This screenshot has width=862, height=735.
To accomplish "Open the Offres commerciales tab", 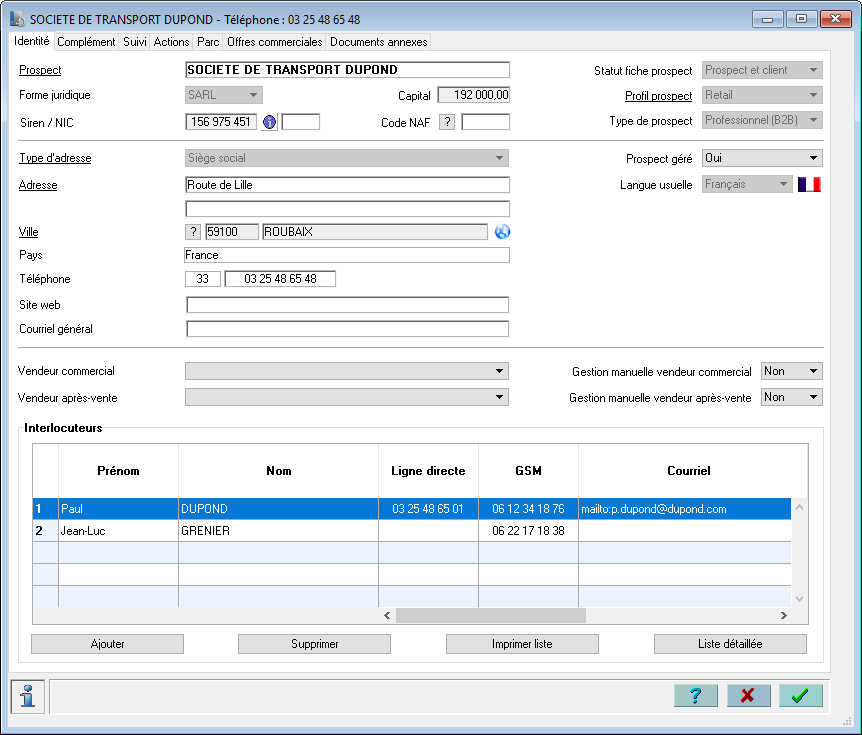I will [x=274, y=42].
